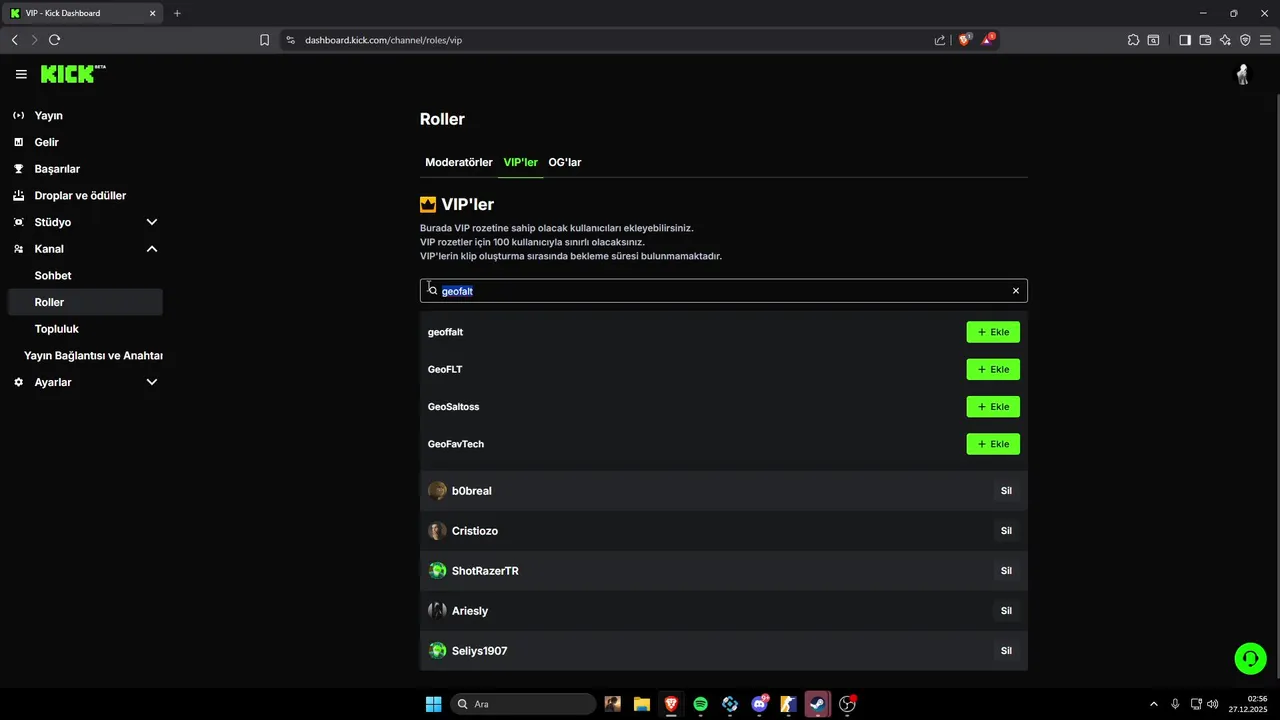This screenshot has height=720, width=1280.
Task: Remove Ariesly with Sil button
Action: click(x=1007, y=611)
